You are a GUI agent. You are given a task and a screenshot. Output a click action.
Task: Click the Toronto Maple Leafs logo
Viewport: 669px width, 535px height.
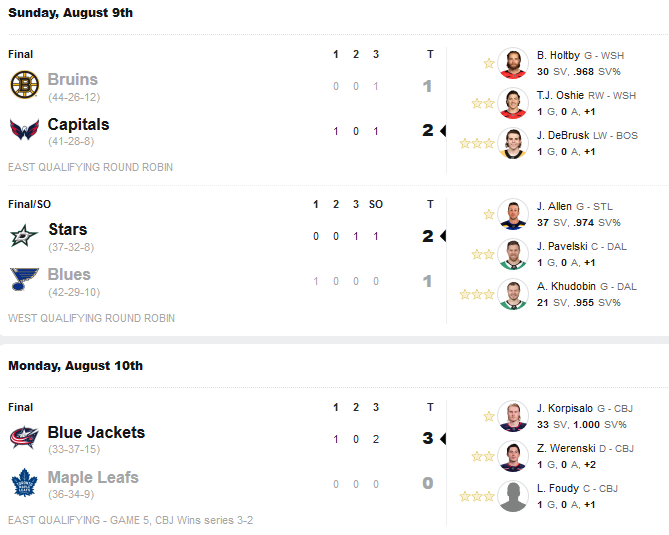click(24, 482)
